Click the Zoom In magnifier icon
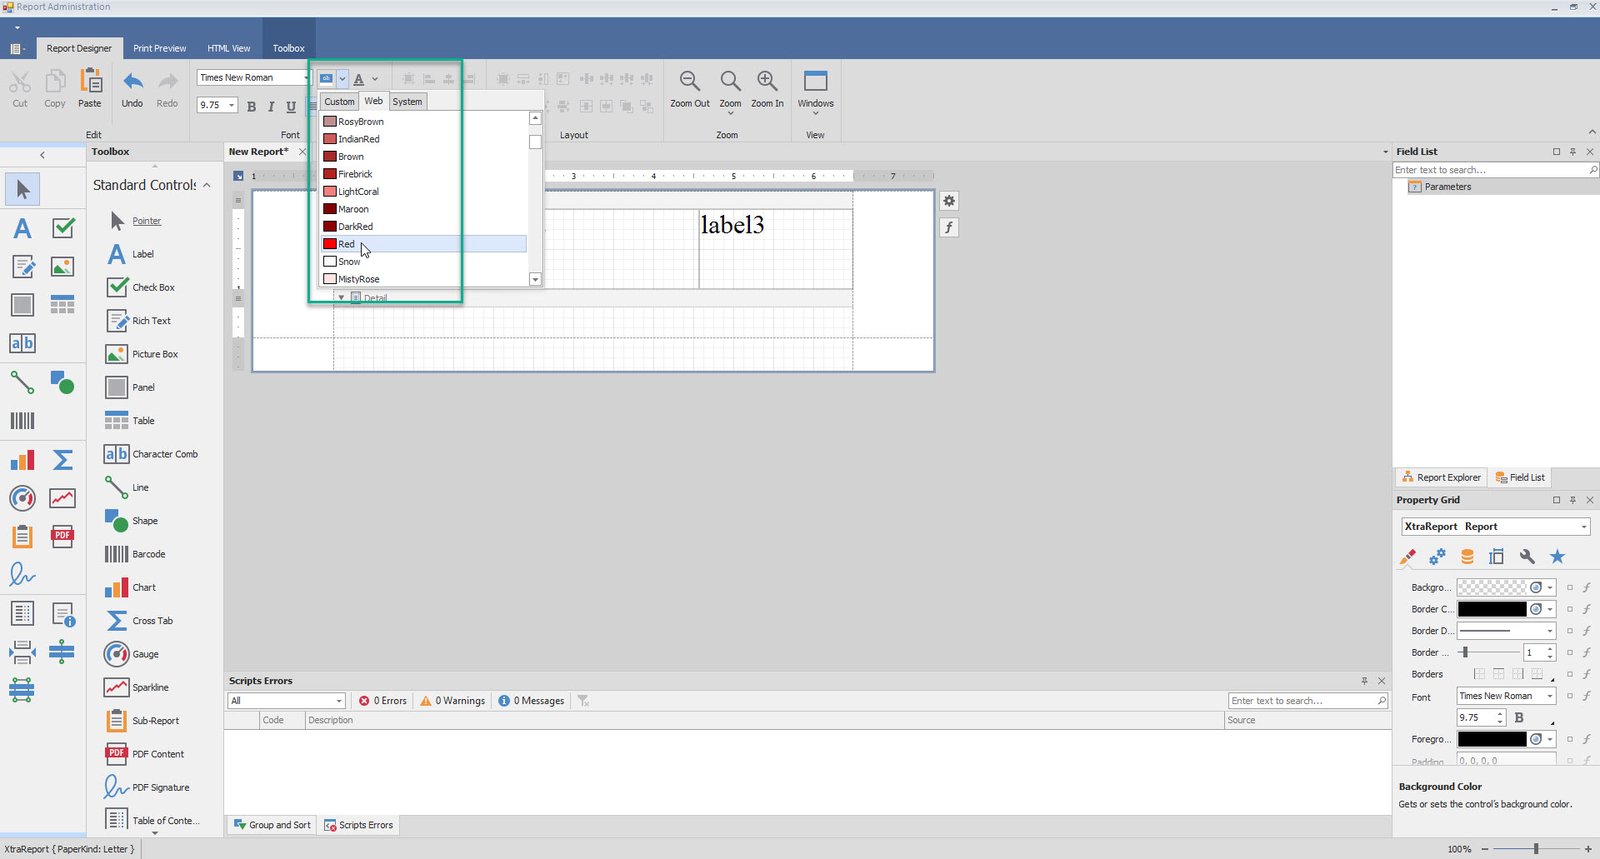The width and height of the screenshot is (1600, 859). (x=767, y=82)
